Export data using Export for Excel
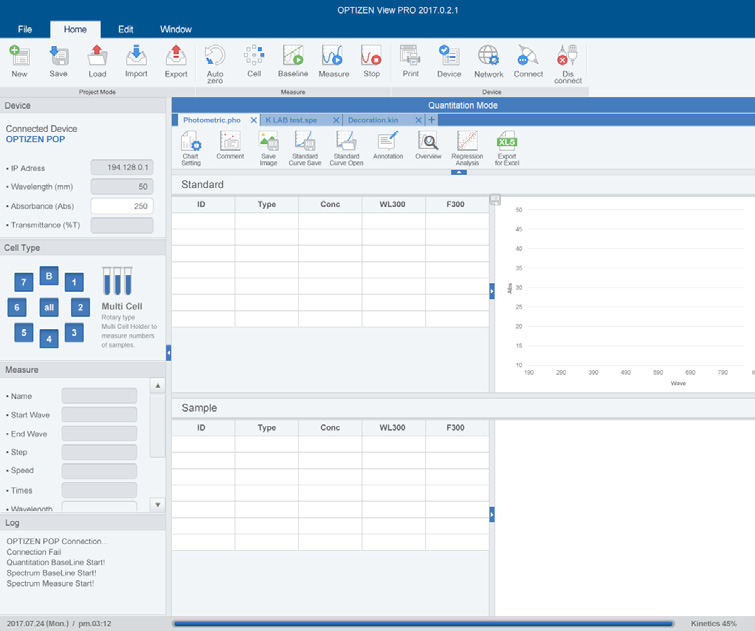 [x=507, y=148]
